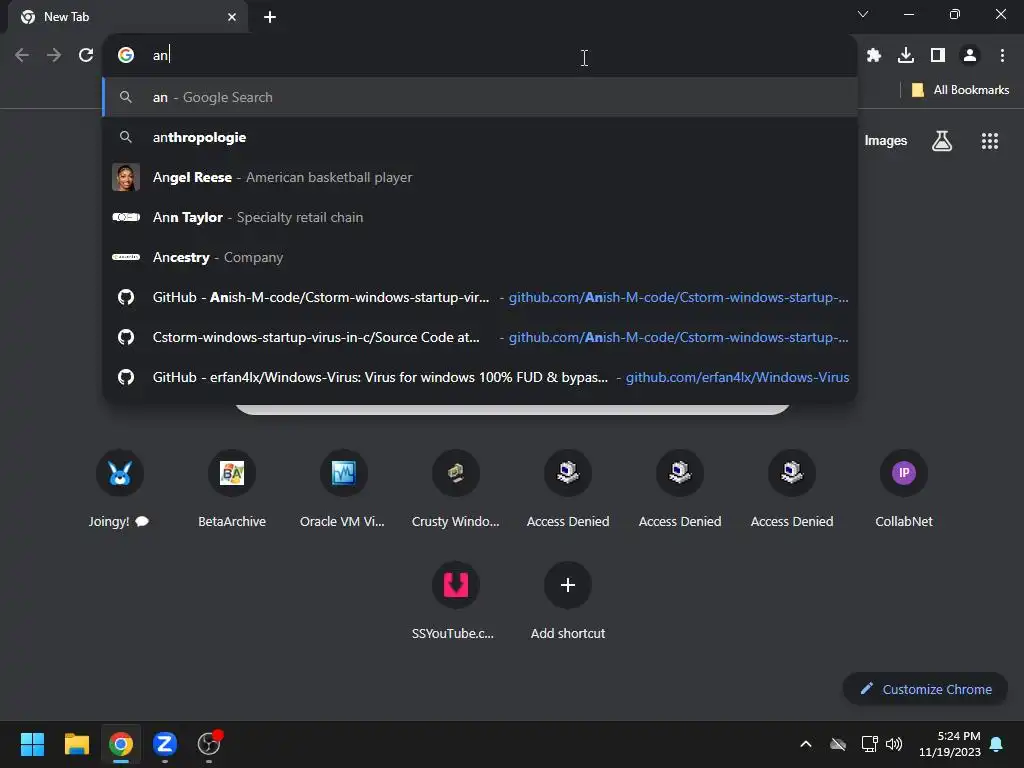Open the tab search chevron
The height and width of the screenshot is (768, 1024).
click(x=863, y=14)
